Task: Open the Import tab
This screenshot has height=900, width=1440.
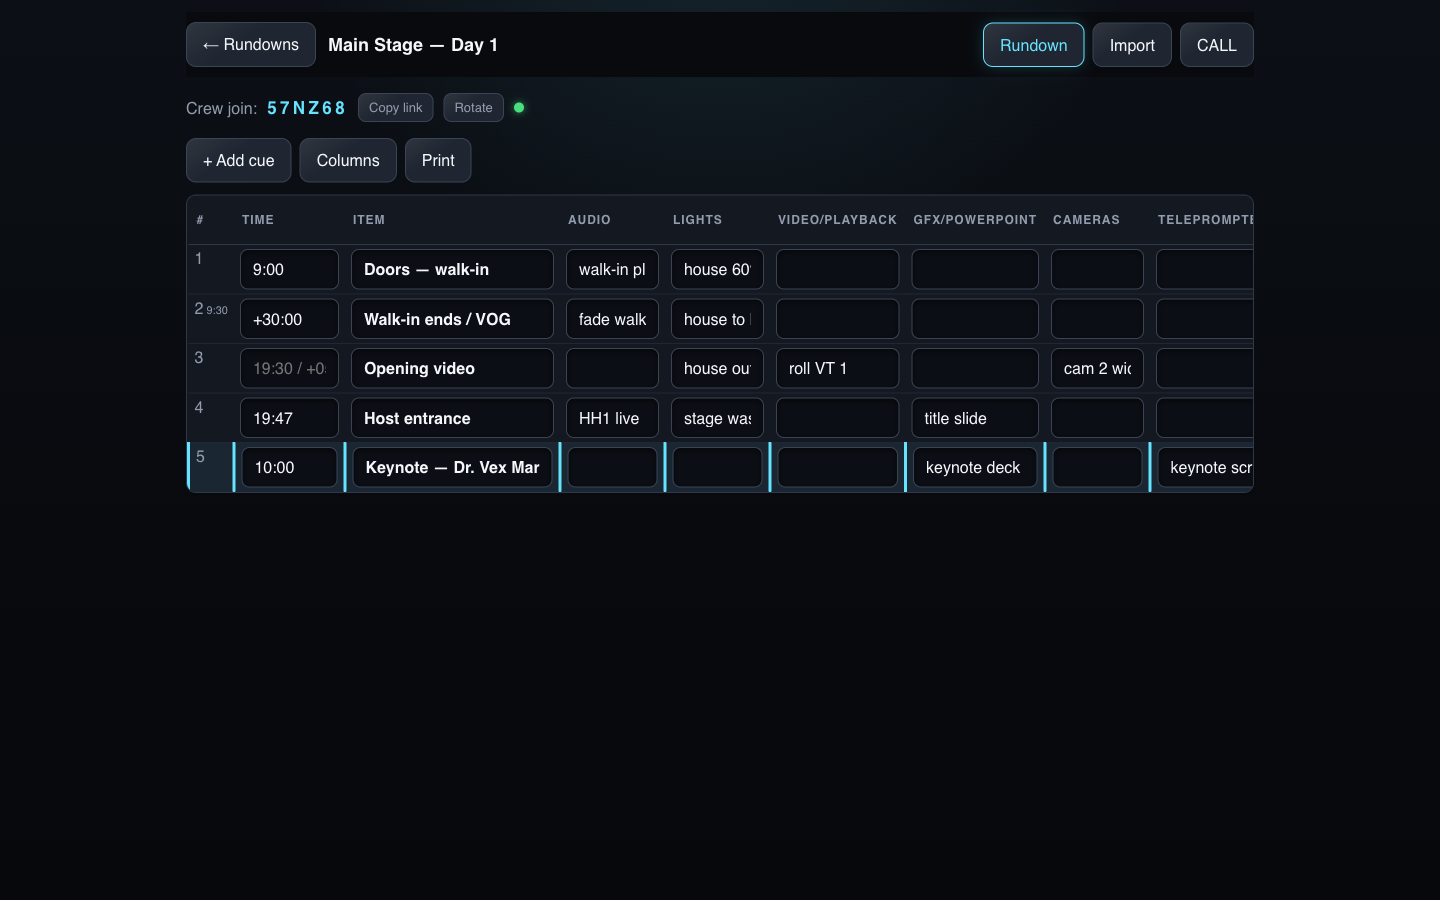Action: click(x=1132, y=45)
